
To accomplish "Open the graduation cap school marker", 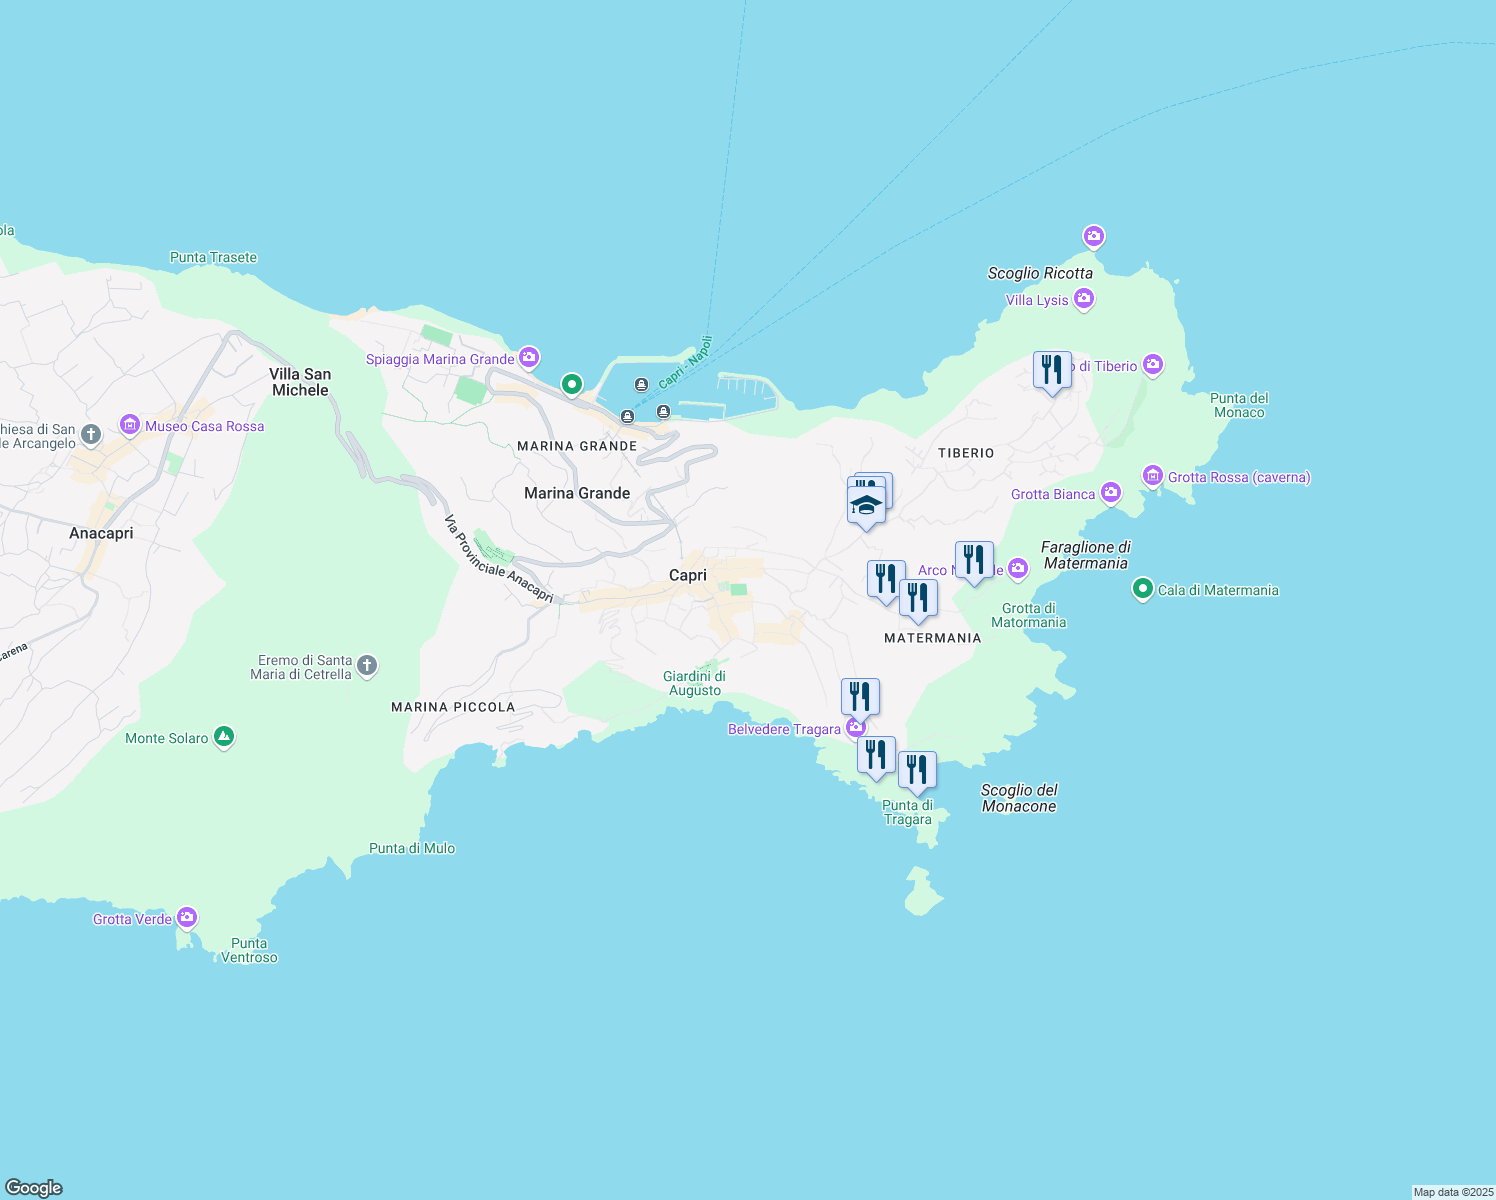I will pyautogui.click(x=866, y=506).
